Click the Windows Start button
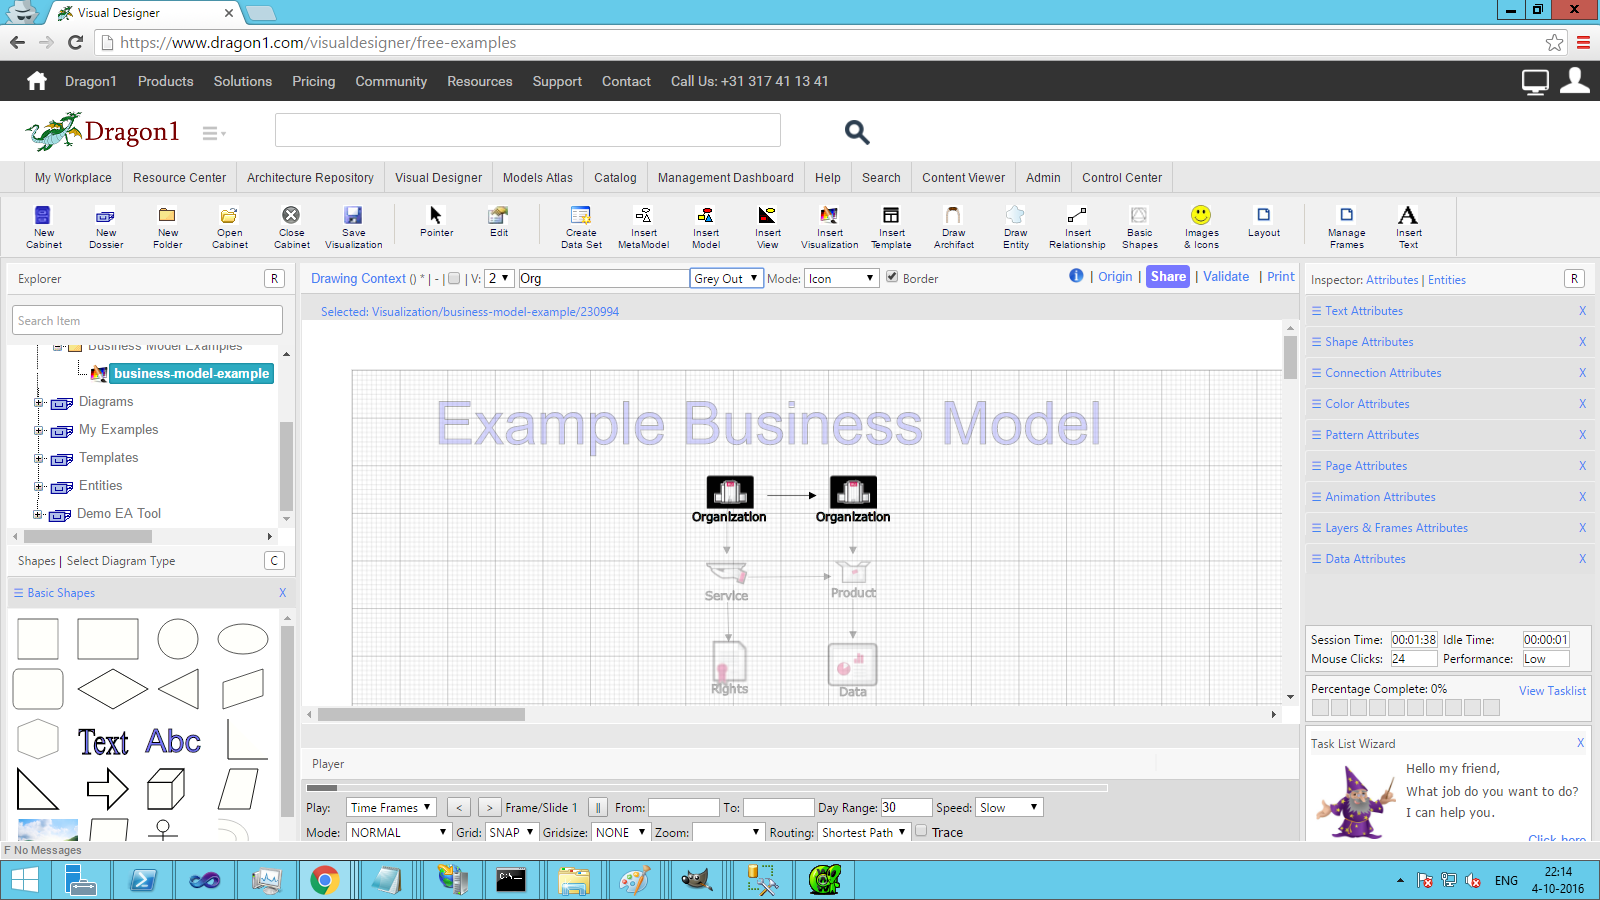 (24, 880)
